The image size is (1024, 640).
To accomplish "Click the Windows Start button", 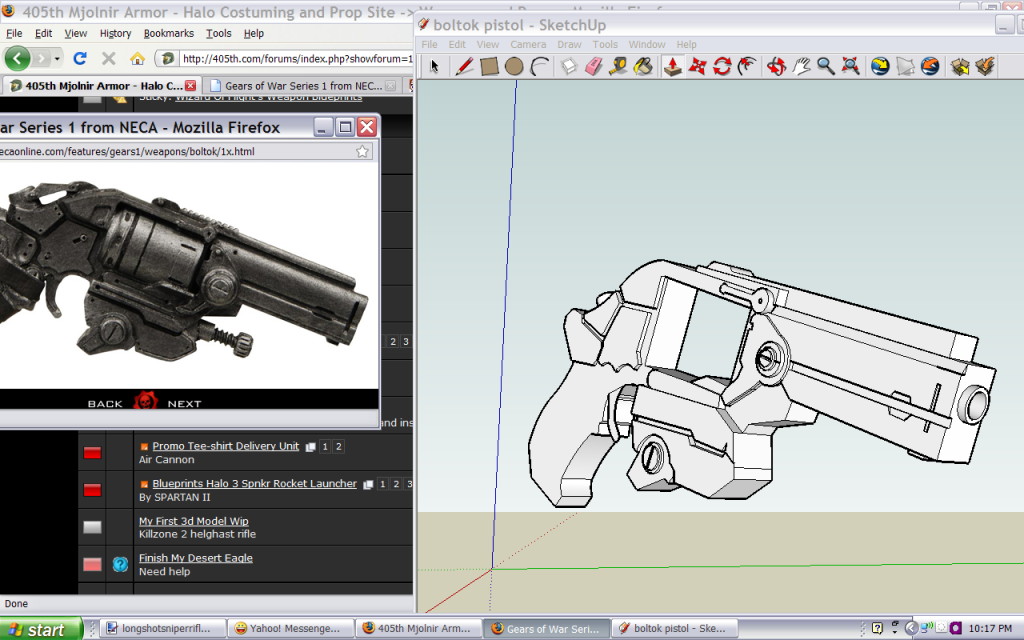I will click(x=42, y=629).
